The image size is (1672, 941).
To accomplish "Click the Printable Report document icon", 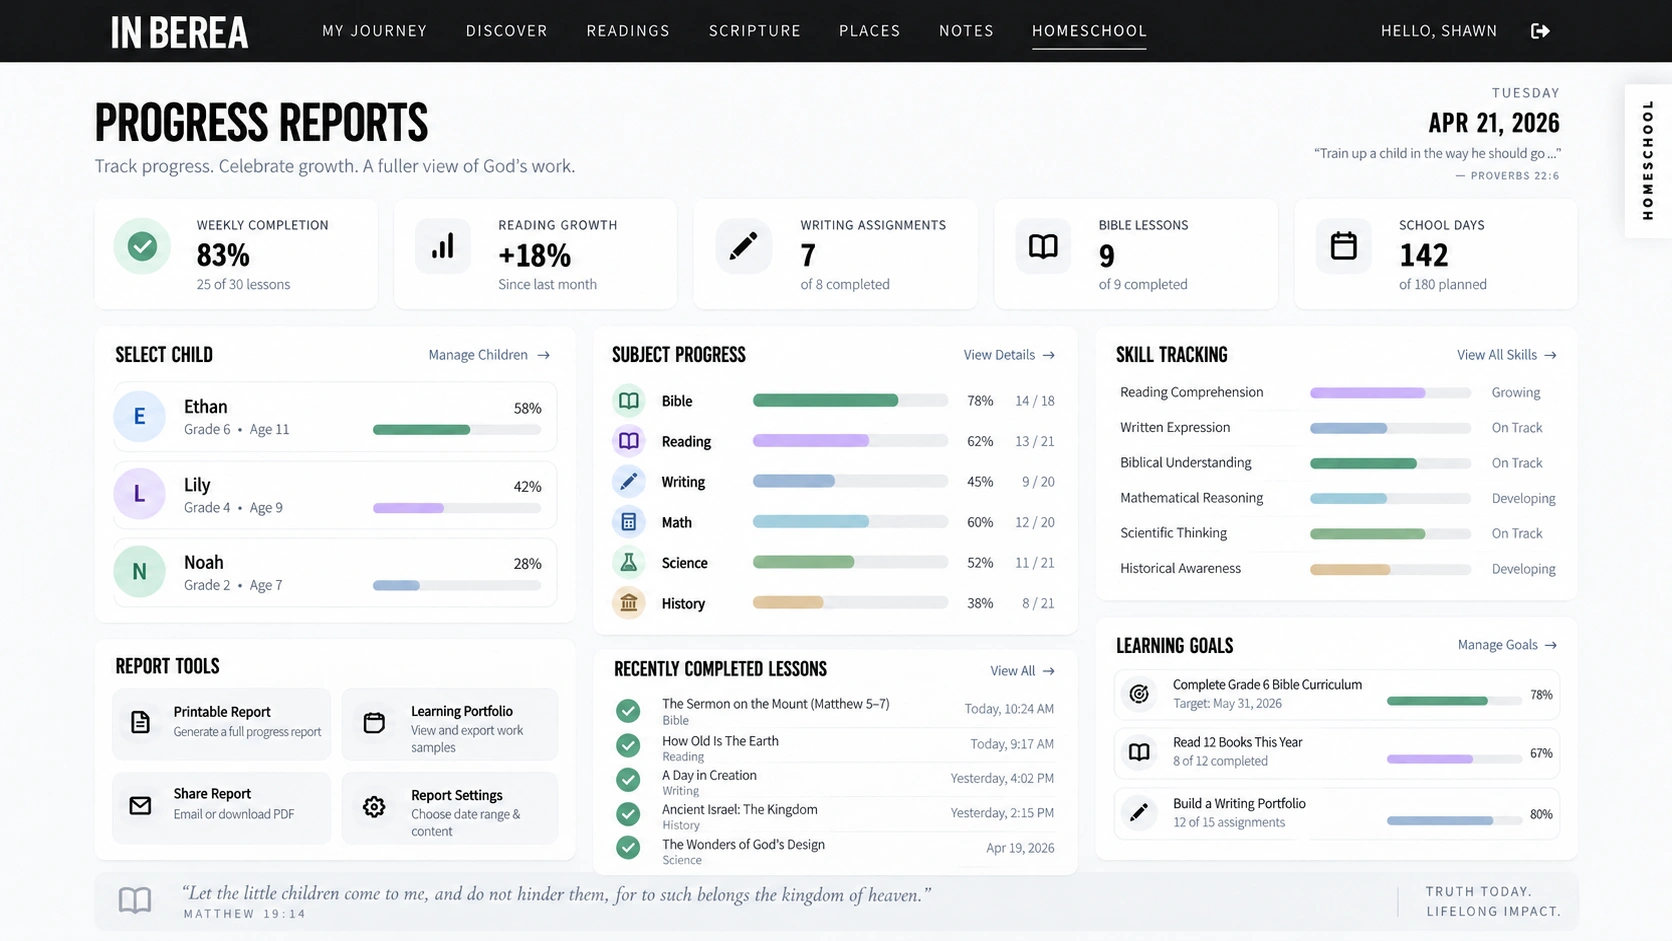I will (140, 722).
